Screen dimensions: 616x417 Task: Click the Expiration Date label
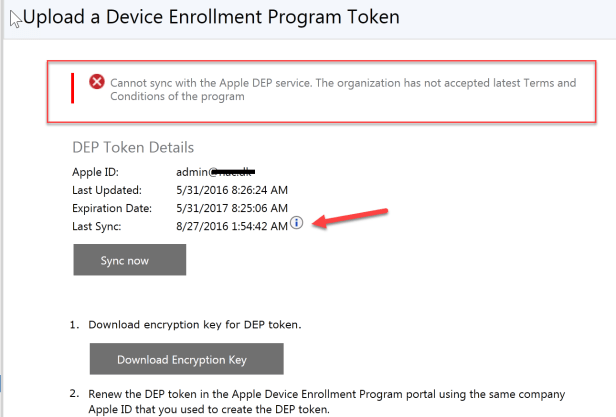pos(112,208)
